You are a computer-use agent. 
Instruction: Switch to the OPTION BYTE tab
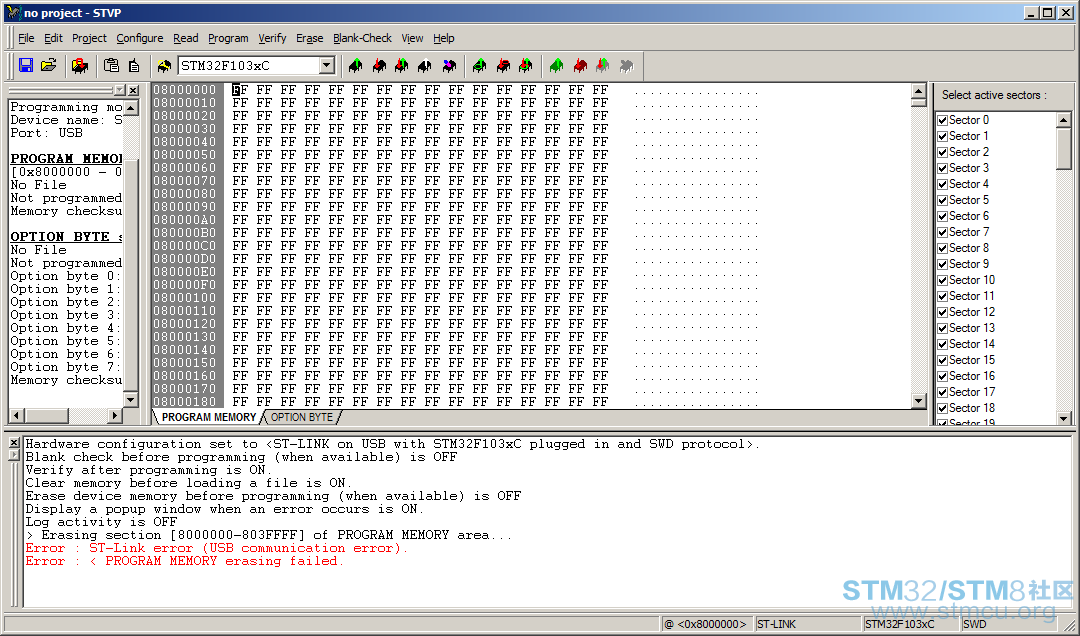click(302, 417)
